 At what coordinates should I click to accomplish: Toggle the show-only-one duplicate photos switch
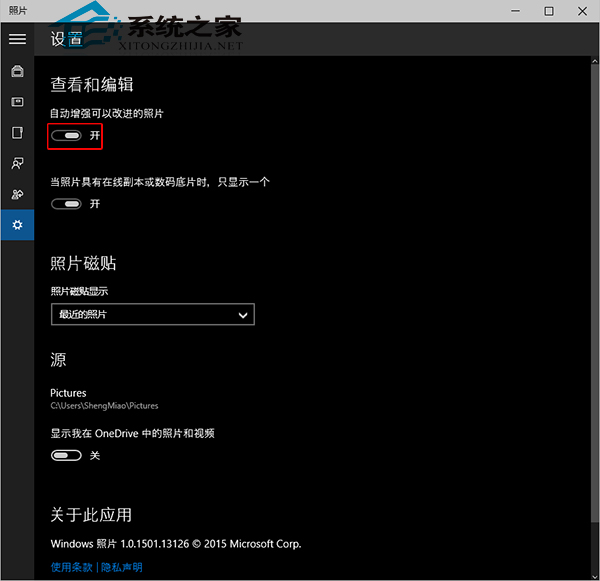66,204
